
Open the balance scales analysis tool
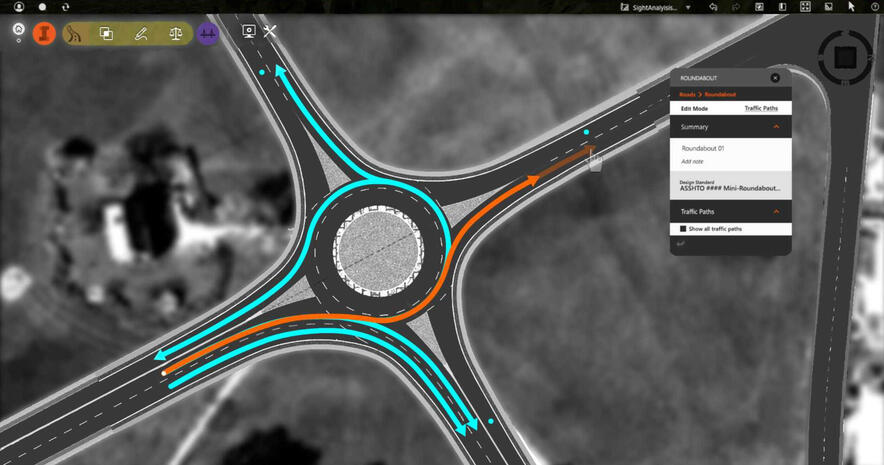[176, 33]
